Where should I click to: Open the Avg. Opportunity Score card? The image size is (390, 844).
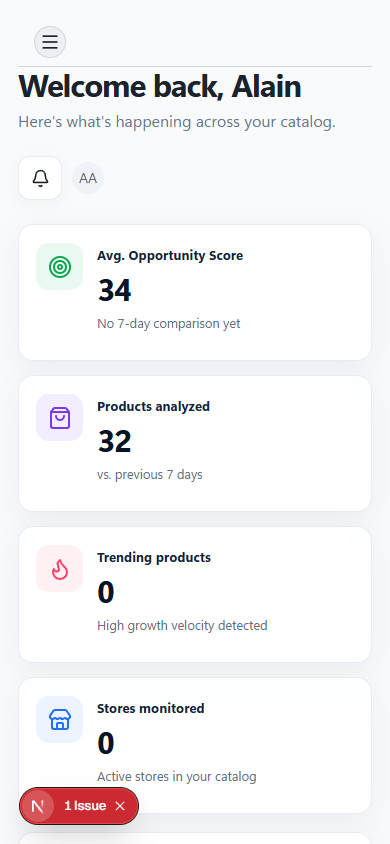[195, 292]
